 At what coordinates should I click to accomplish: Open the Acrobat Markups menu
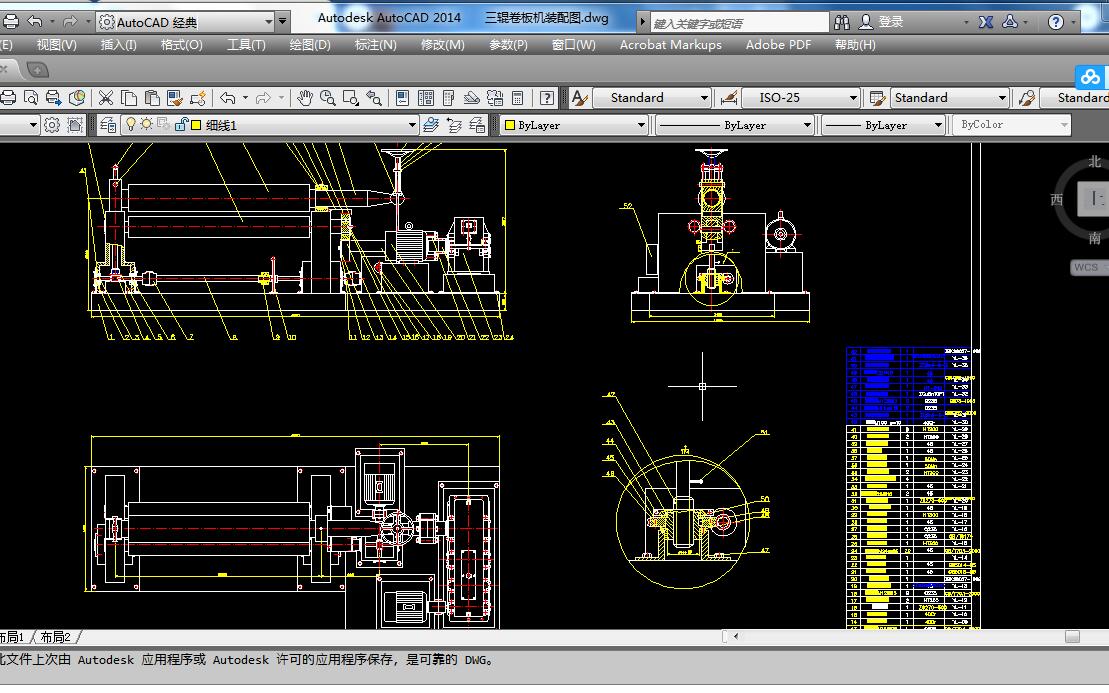tap(670, 45)
